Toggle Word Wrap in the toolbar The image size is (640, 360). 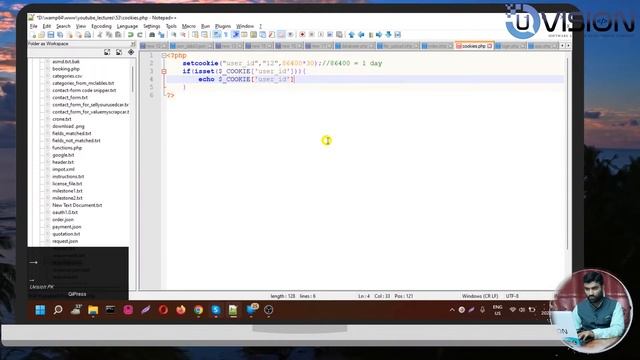tap(216, 35)
